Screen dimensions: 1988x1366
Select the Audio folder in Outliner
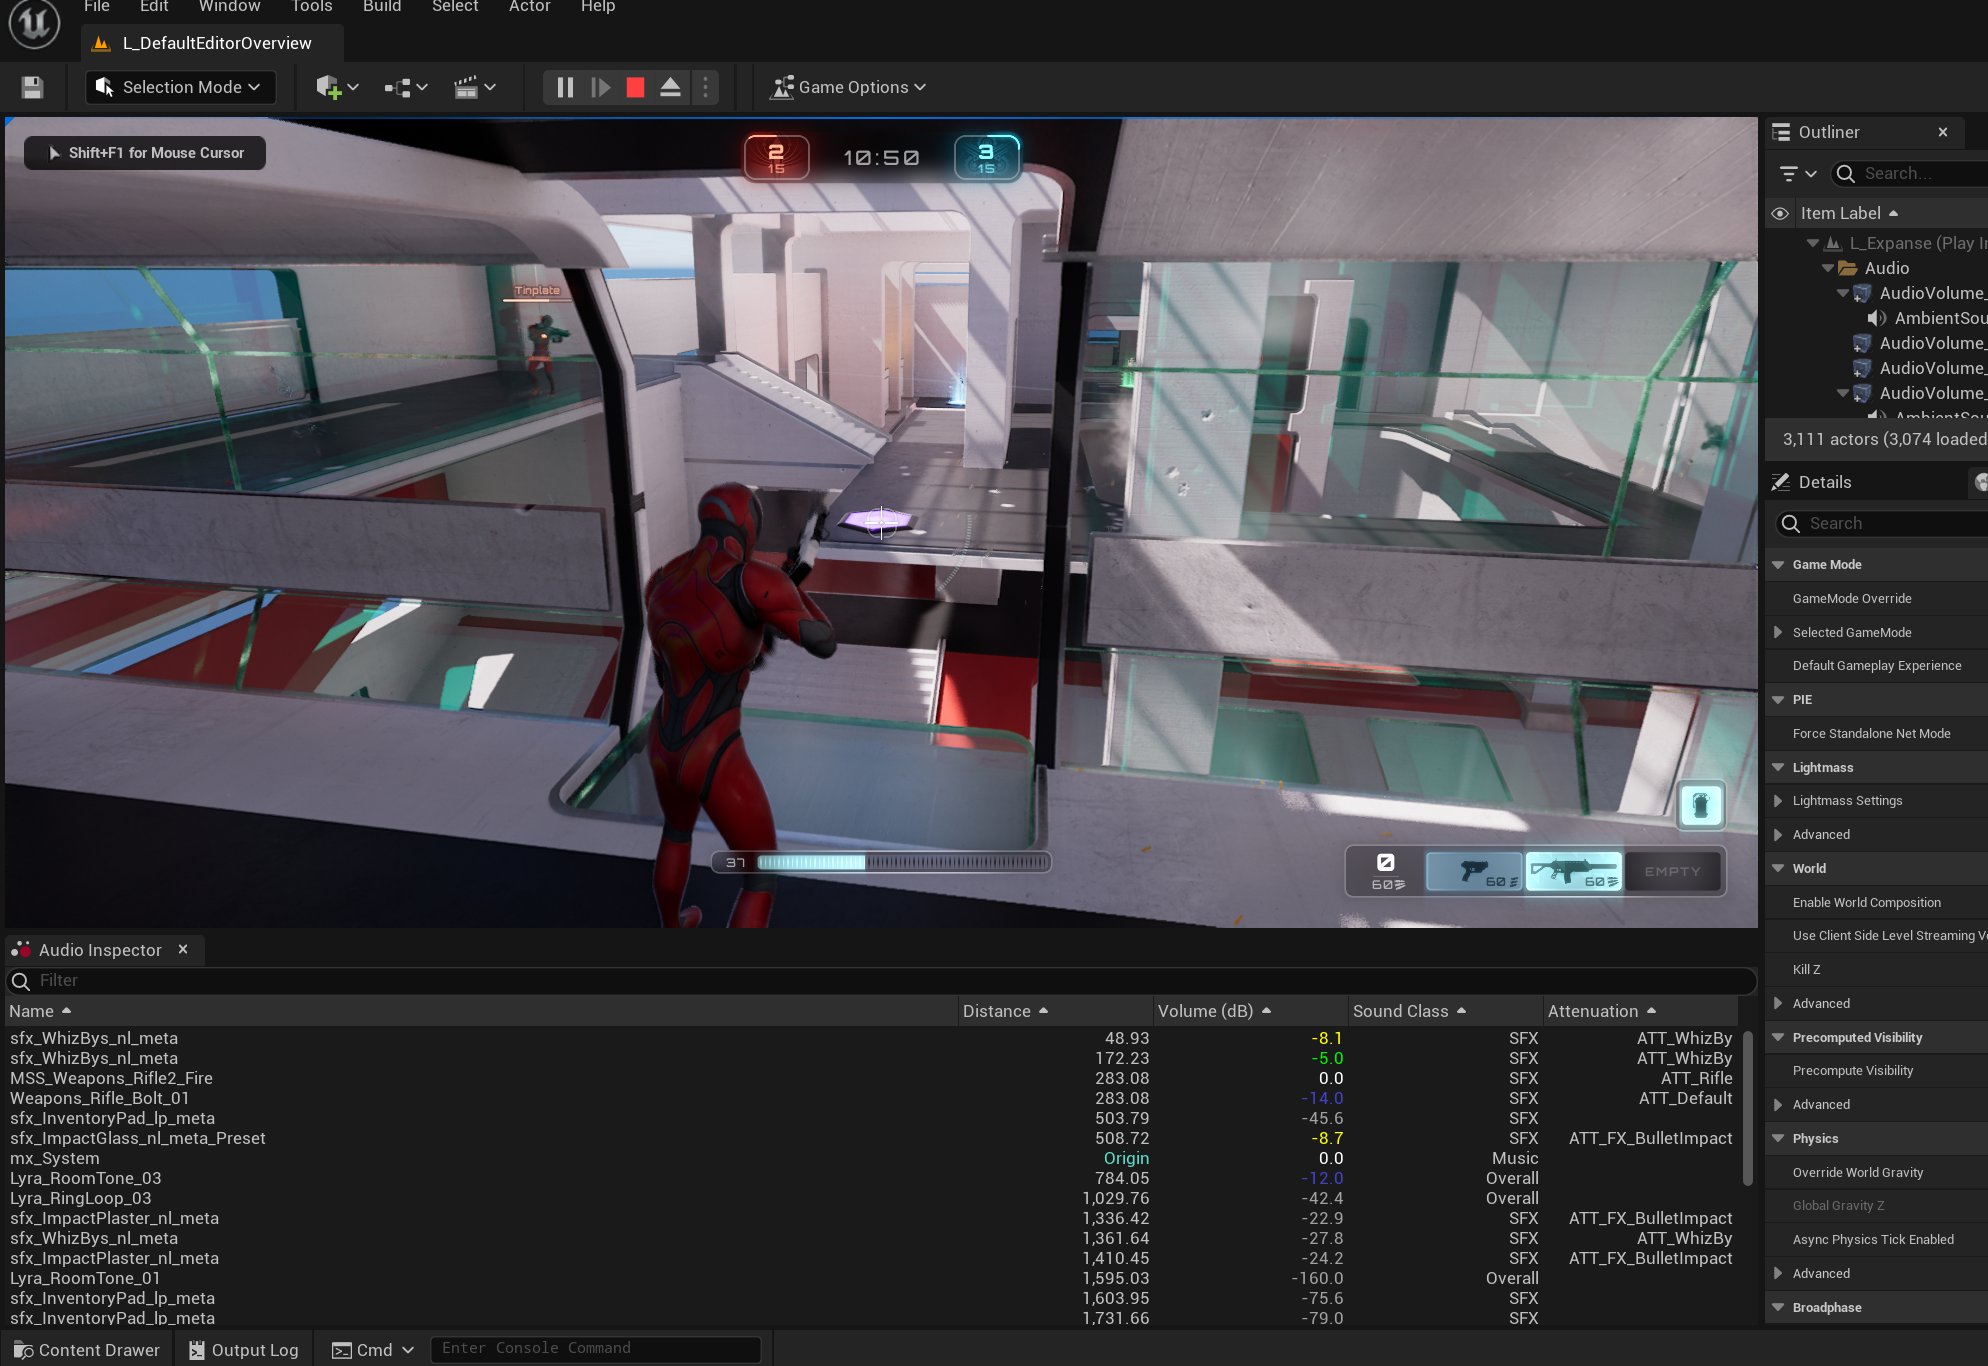click(x=1886, y=268)
